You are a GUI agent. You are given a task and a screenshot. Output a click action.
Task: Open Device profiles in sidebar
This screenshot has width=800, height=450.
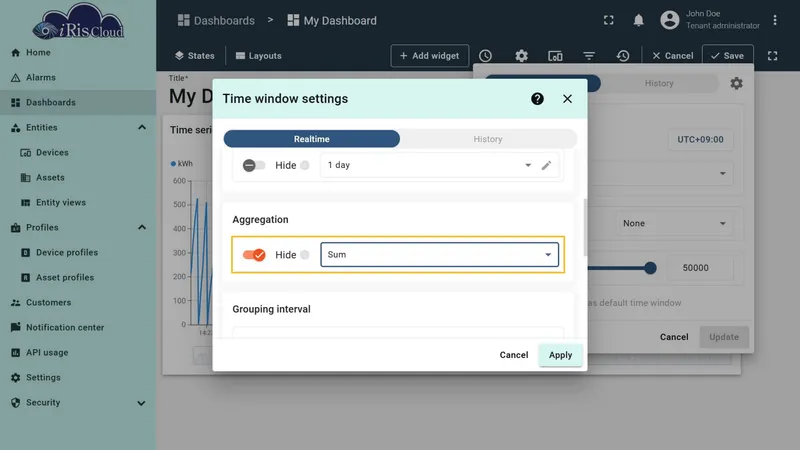pos(78,253)
